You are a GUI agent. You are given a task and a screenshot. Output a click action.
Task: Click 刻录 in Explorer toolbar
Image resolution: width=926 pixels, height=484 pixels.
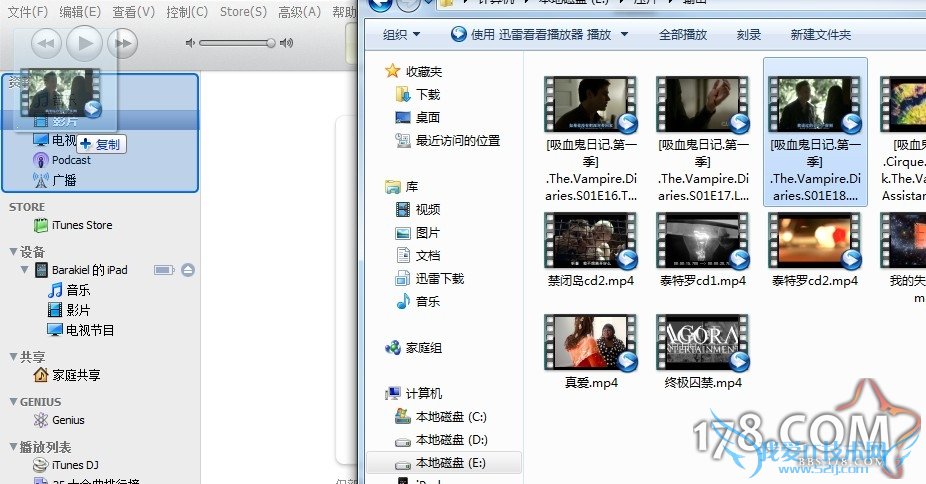[749, 35]
